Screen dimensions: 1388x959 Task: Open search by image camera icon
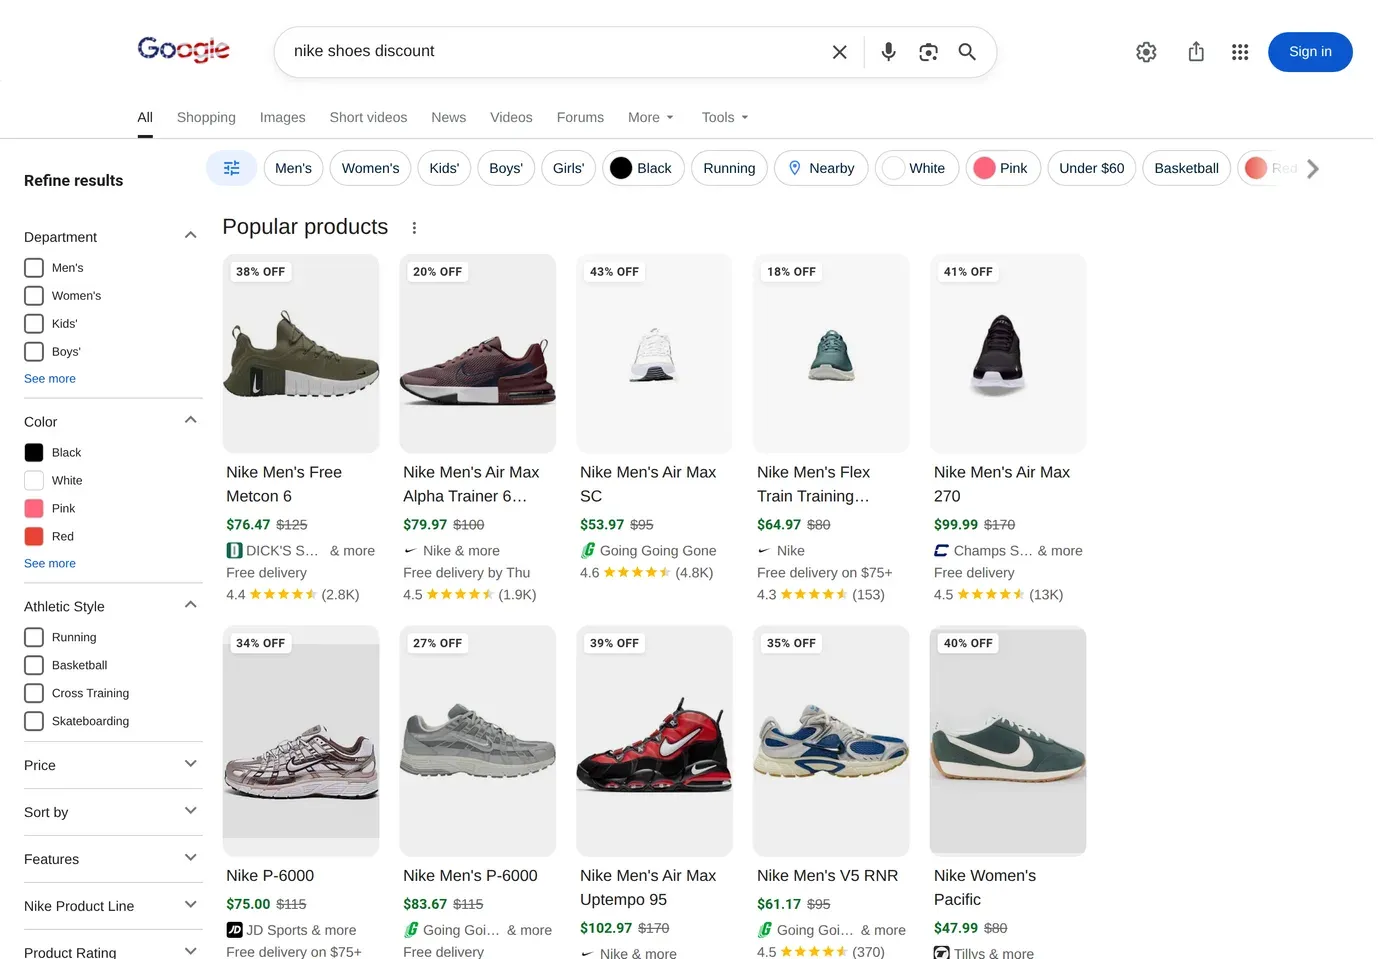928,52
